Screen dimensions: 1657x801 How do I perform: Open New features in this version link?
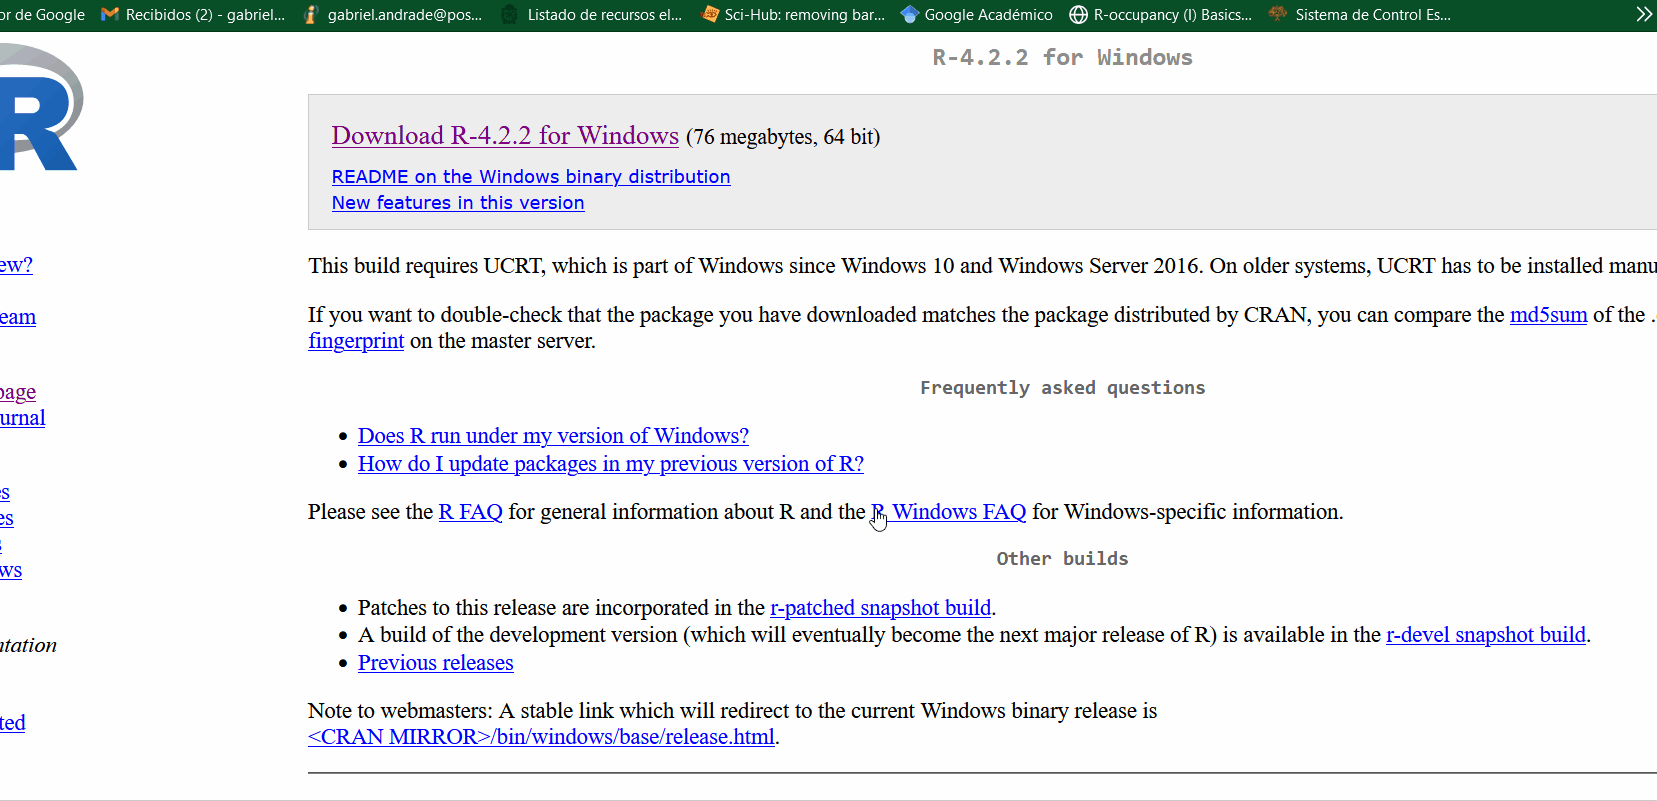pyautogui.click(x=458, y=203)
